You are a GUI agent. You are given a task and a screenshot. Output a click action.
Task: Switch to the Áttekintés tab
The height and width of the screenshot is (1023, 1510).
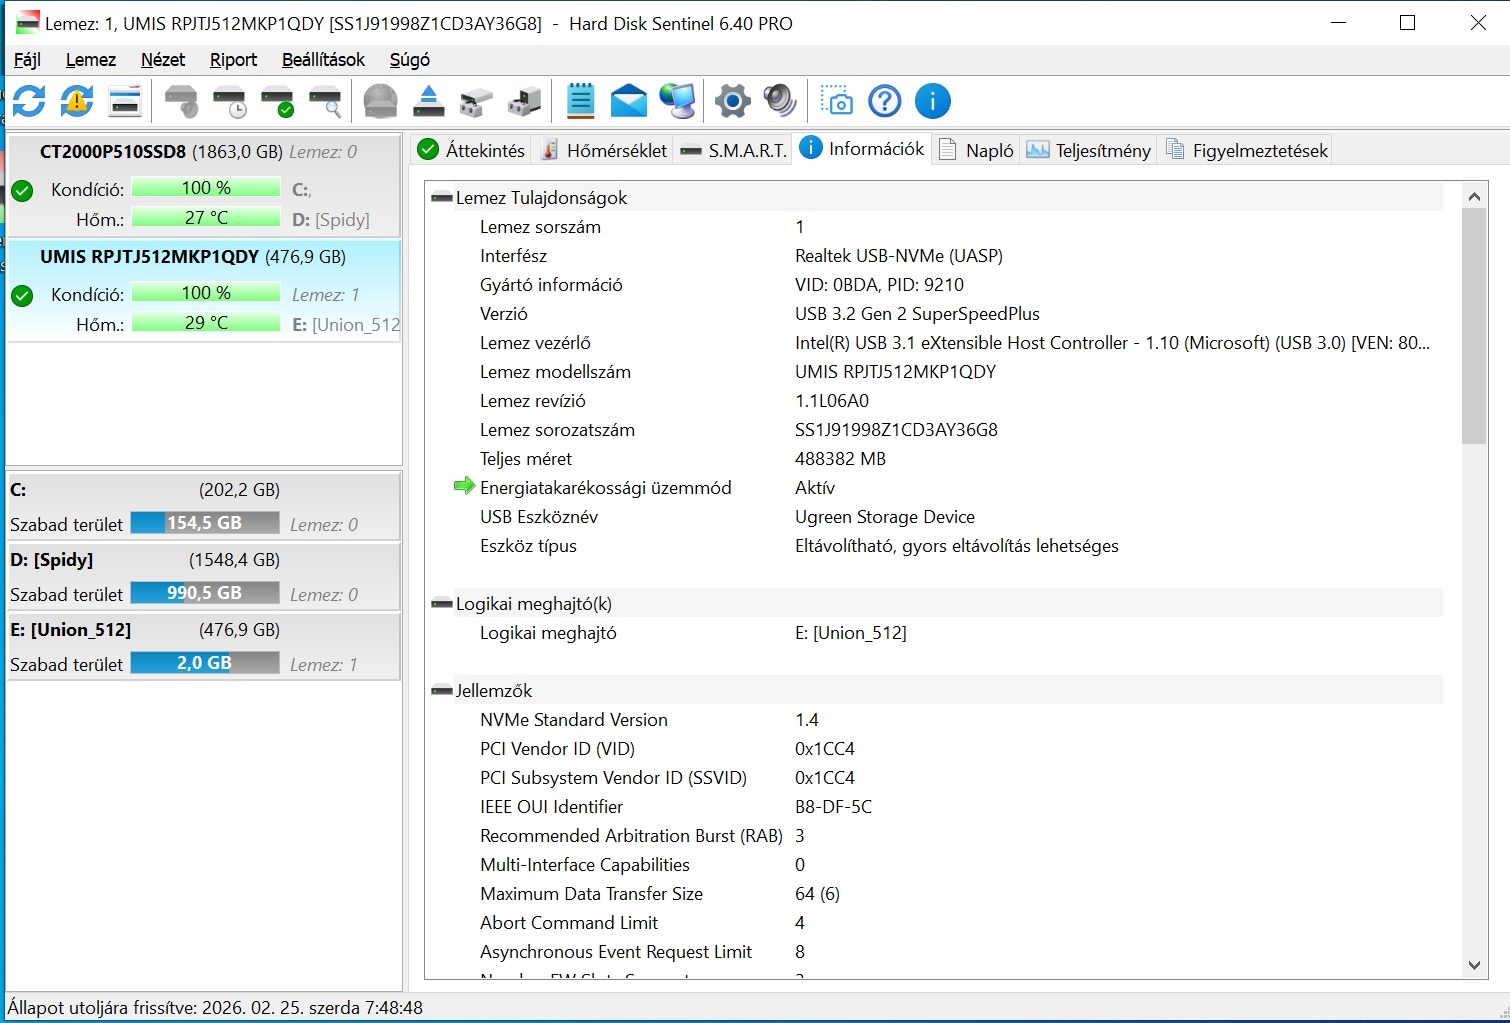tap(471, 150)
